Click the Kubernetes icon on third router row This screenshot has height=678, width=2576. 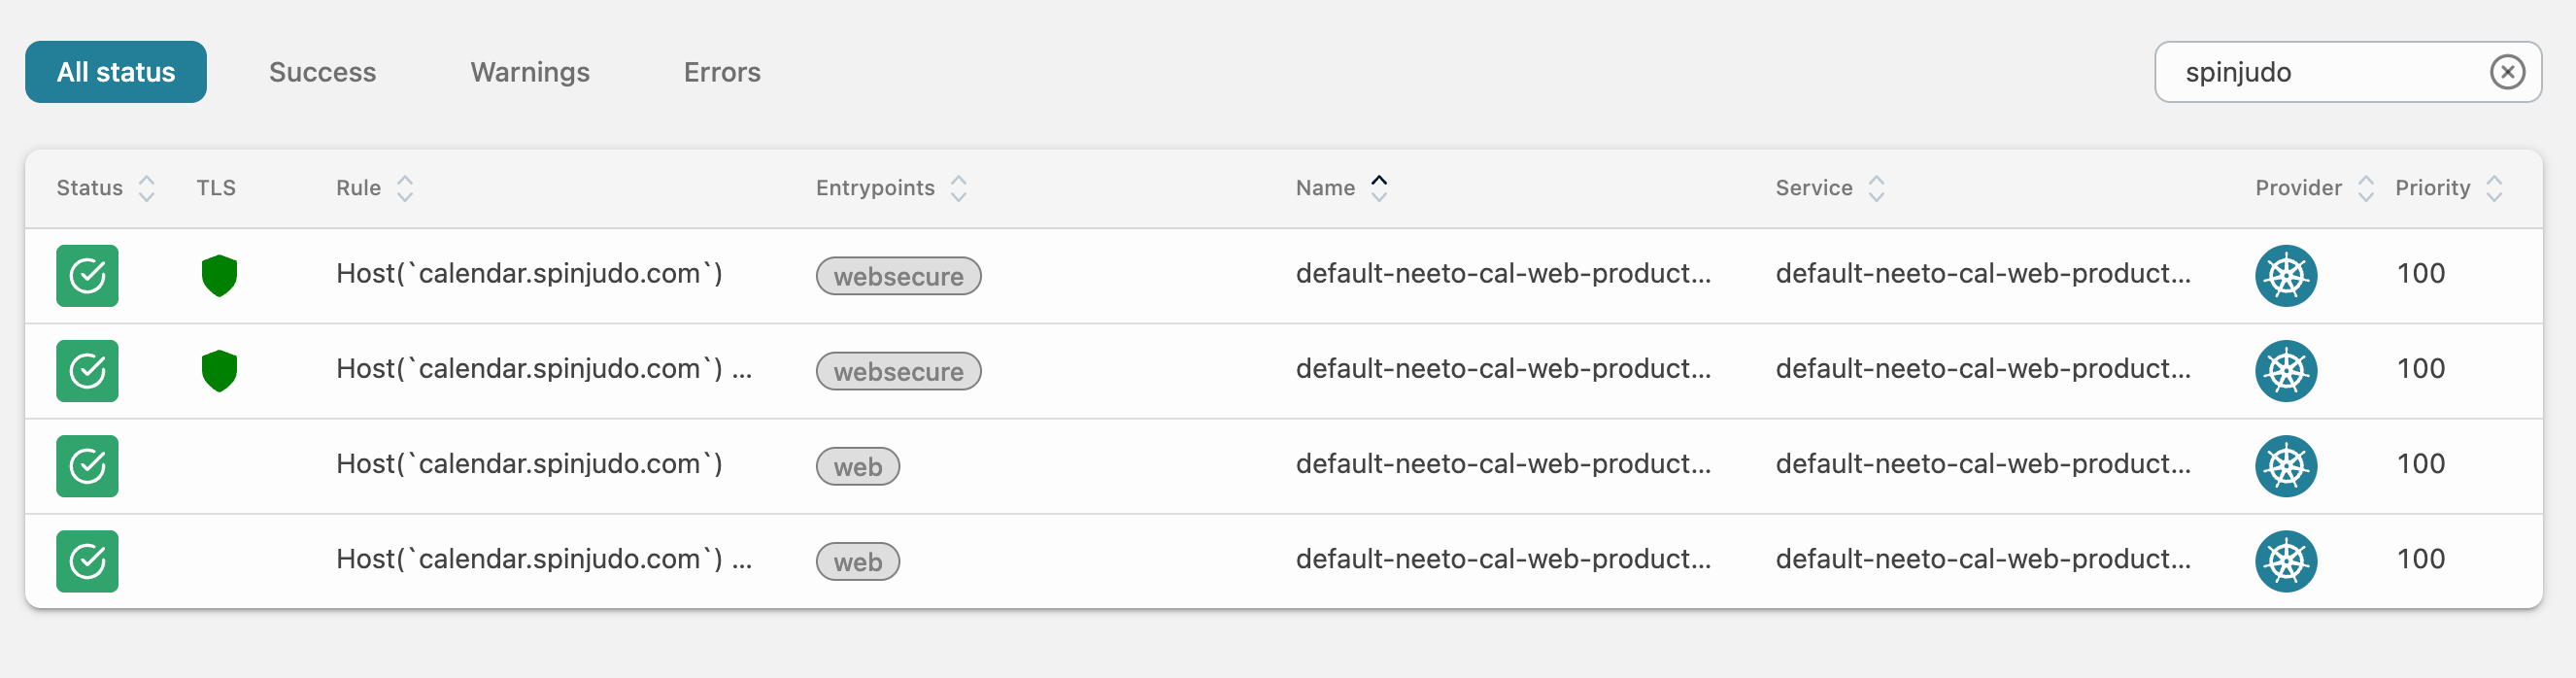pos(2286,466)
